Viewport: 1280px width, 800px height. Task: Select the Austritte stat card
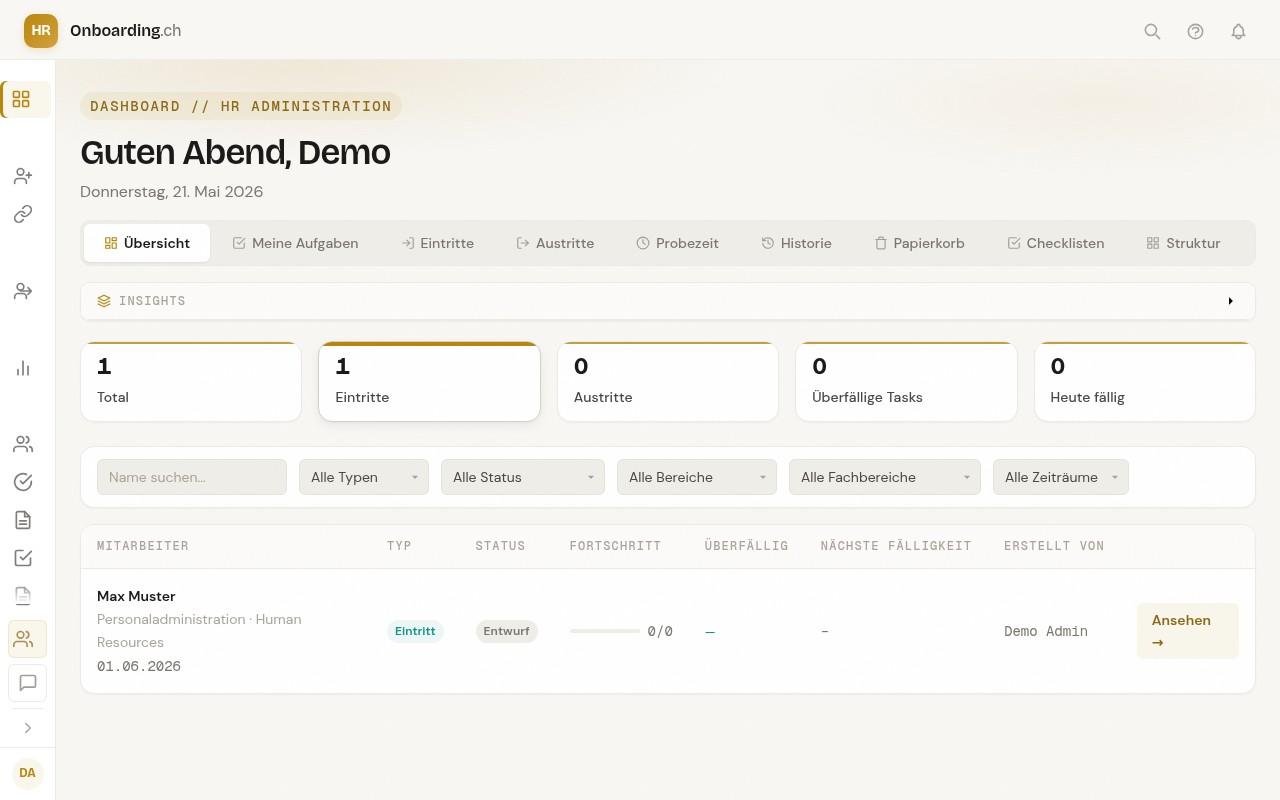[x=668, y=381]
